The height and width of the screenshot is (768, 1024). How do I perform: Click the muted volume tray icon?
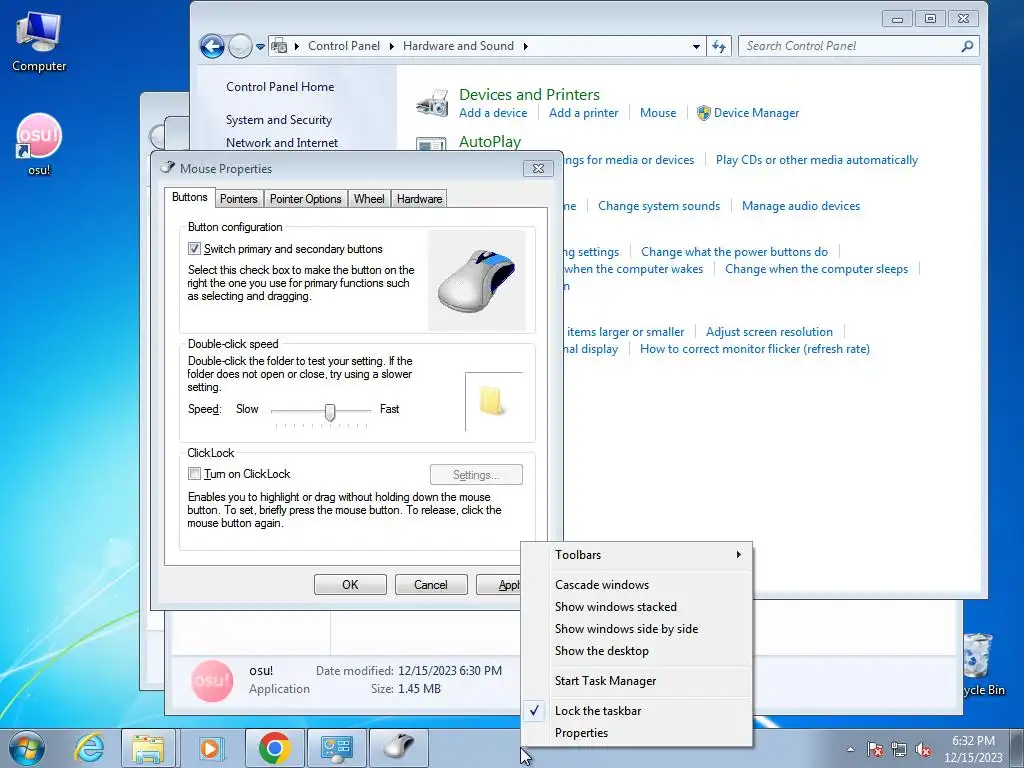click(x=923, y=749)
